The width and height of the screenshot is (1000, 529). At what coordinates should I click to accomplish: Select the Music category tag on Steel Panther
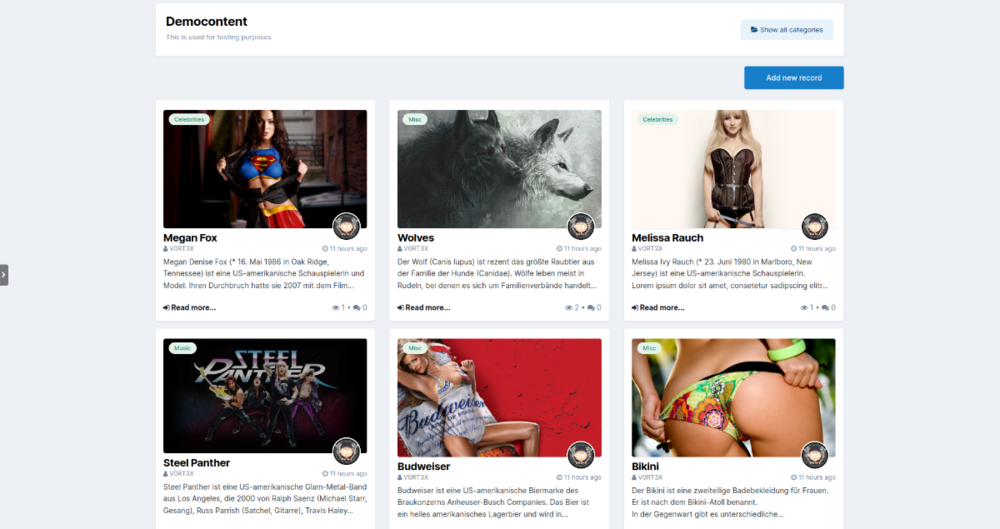[182, 348]
